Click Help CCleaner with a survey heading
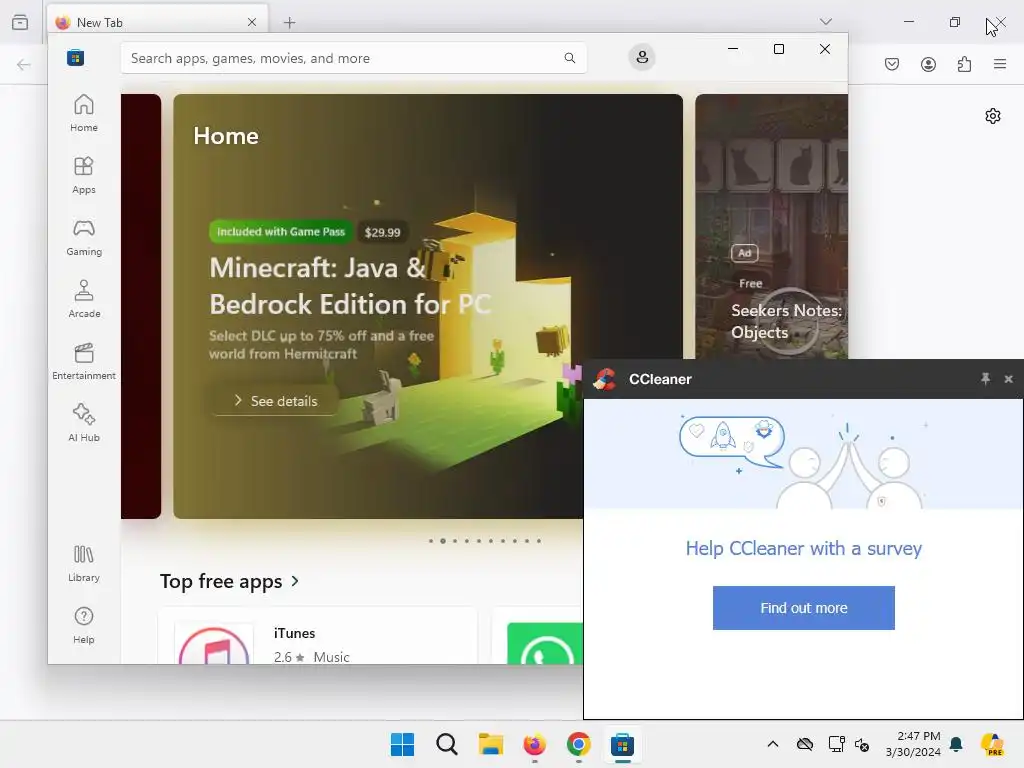Screen dimensions: 1024x768 (x=803, y=549)
